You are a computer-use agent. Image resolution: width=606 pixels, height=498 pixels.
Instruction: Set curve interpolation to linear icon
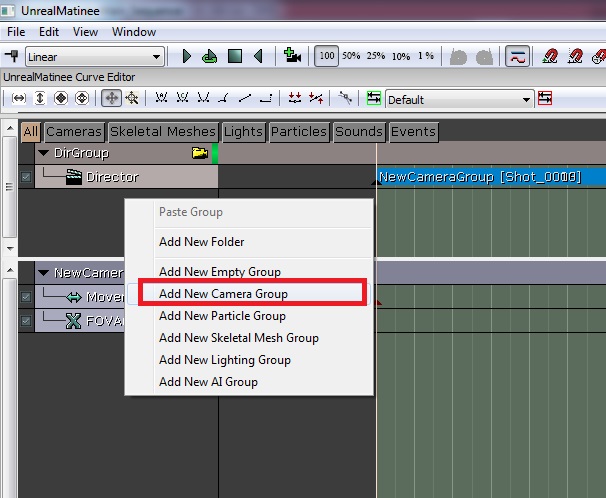[245, 98]
